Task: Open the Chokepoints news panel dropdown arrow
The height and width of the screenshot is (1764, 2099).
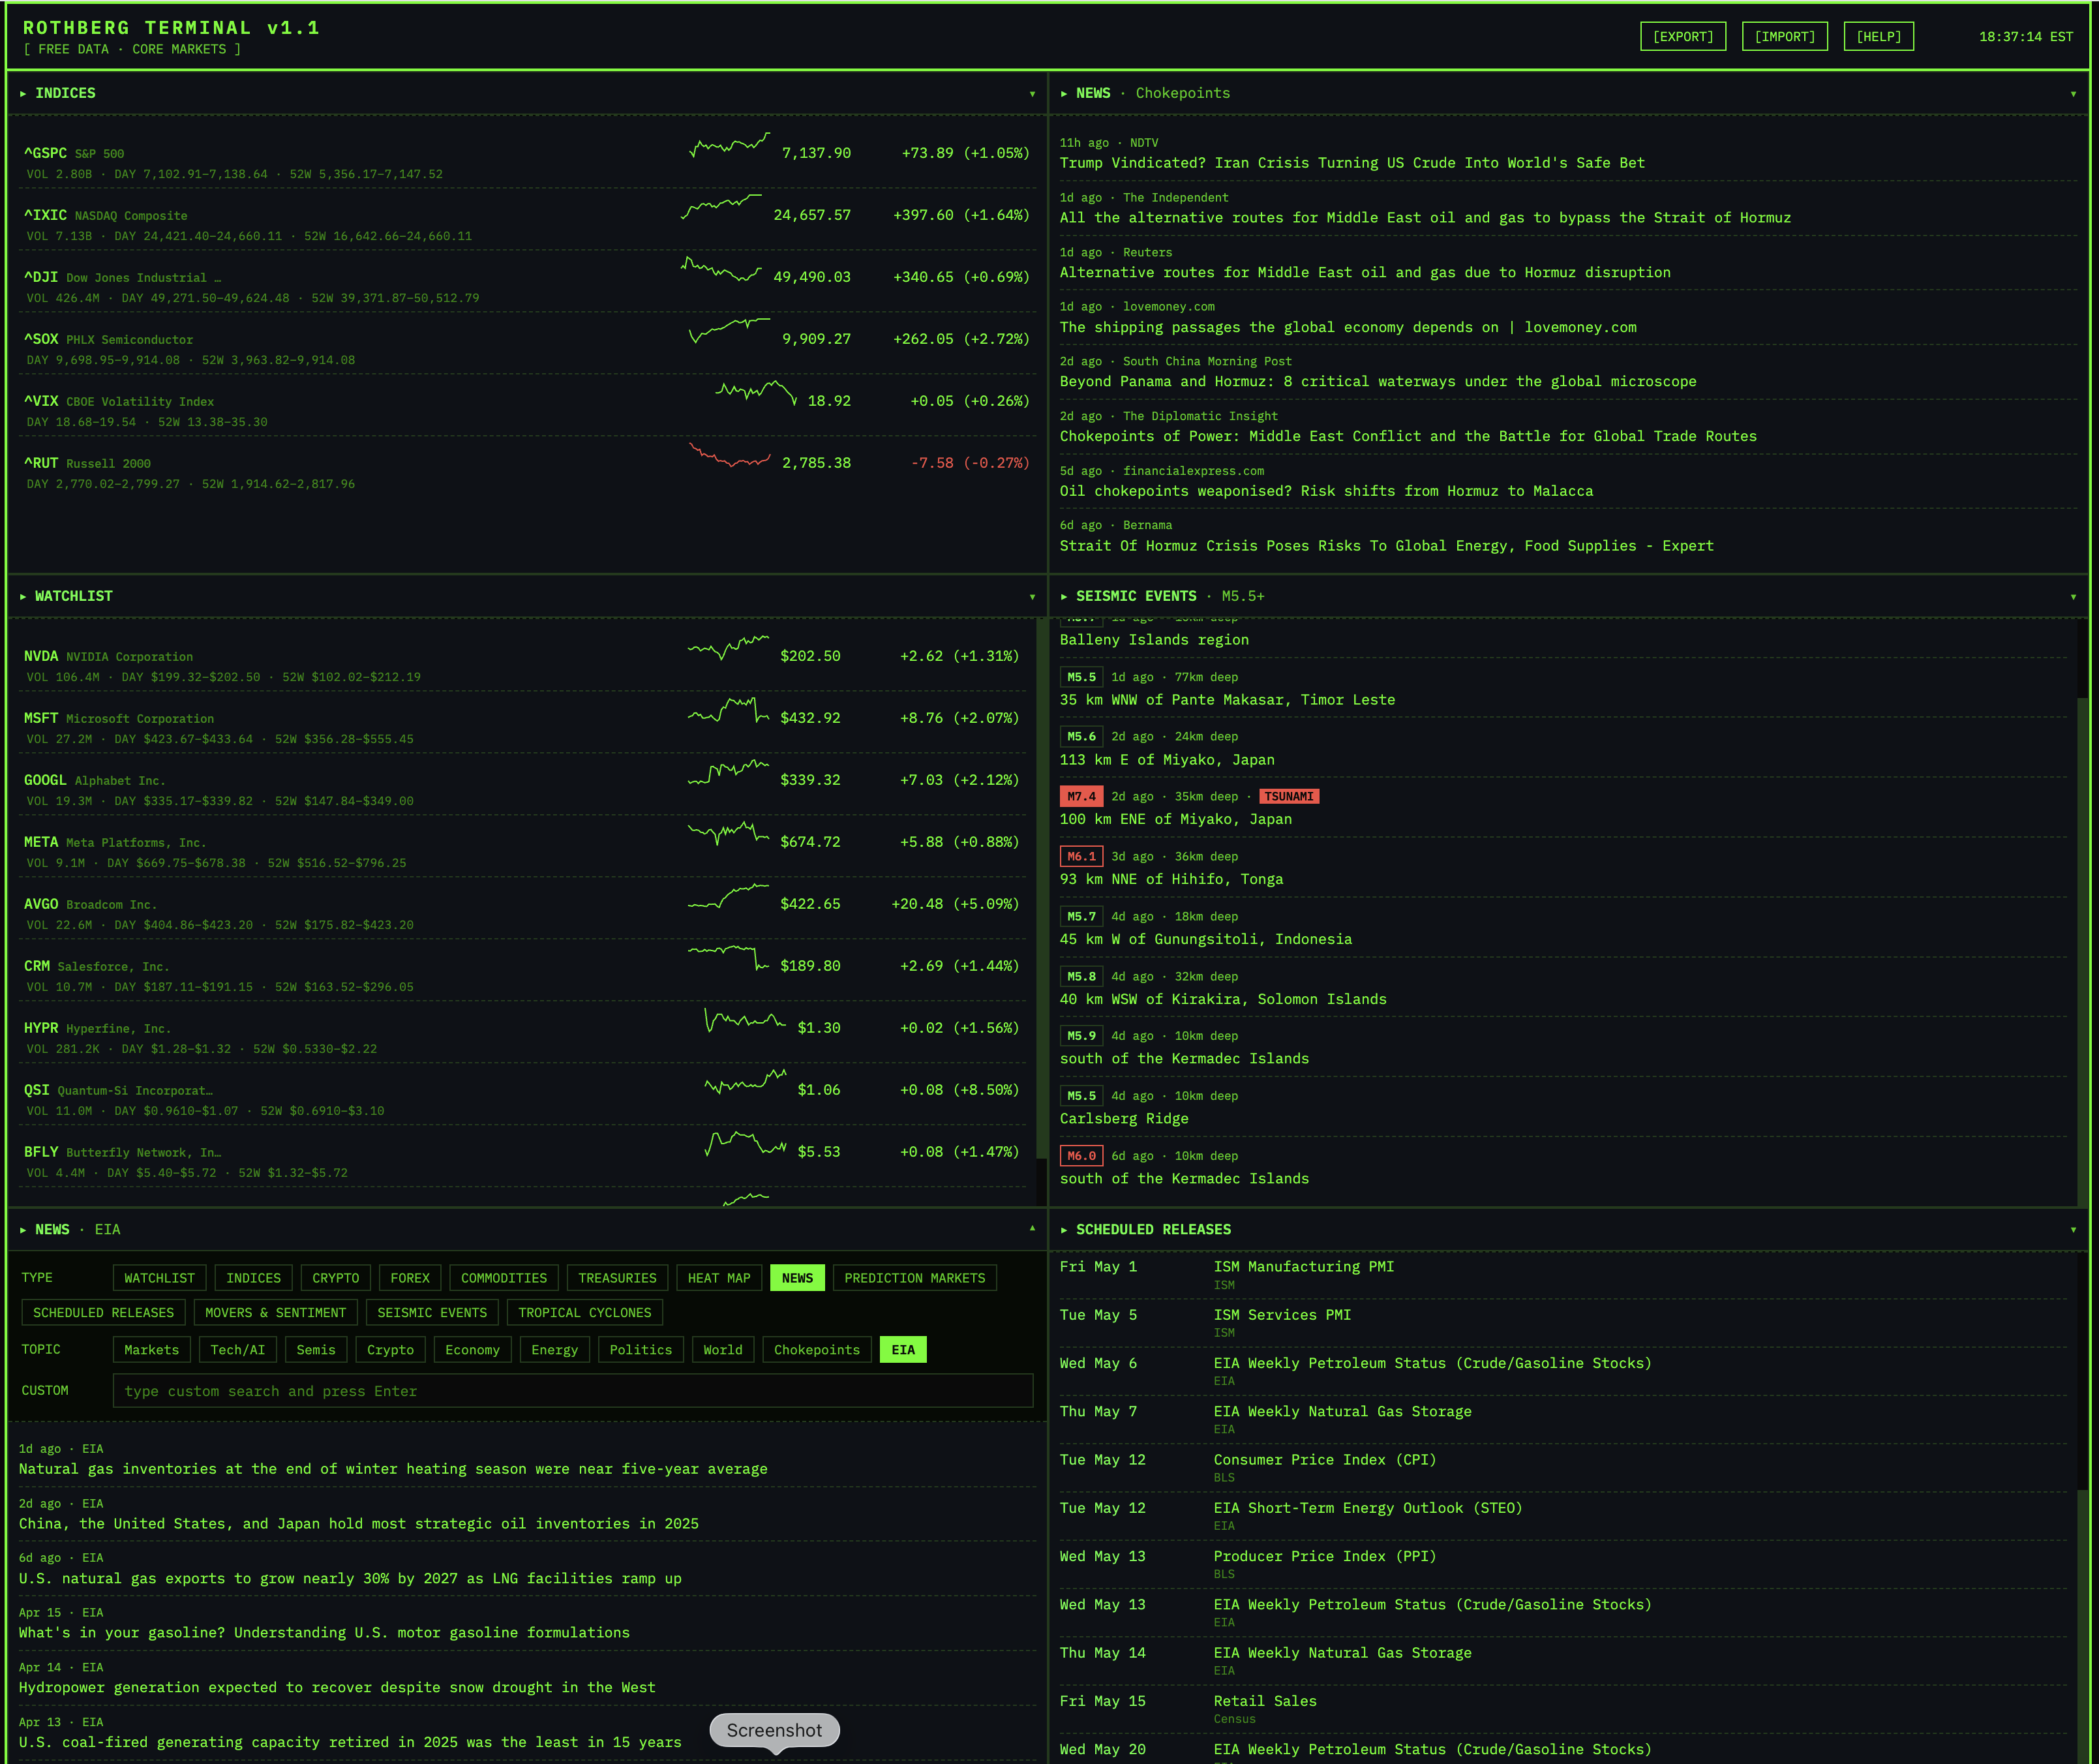Action: tap(2073, 94)
